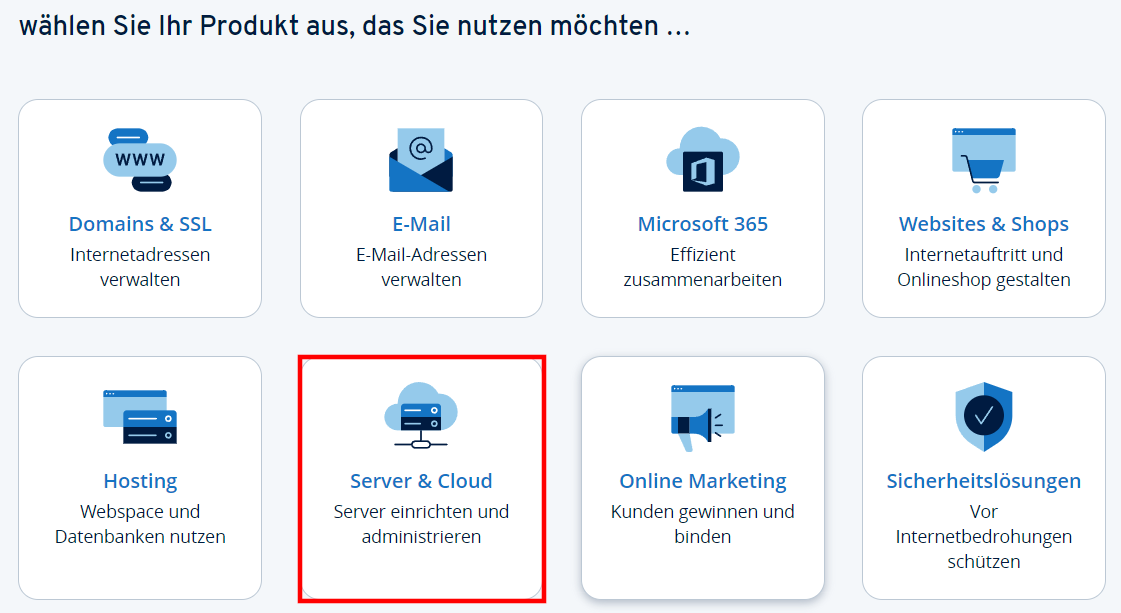Open the Microsoft 365 link

point(703,224)
